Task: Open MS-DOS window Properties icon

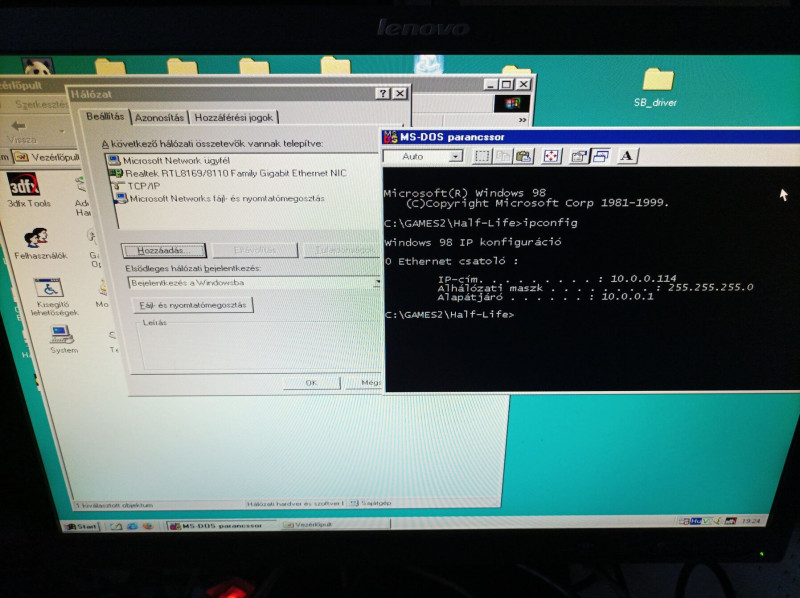Action: point(579,156)
